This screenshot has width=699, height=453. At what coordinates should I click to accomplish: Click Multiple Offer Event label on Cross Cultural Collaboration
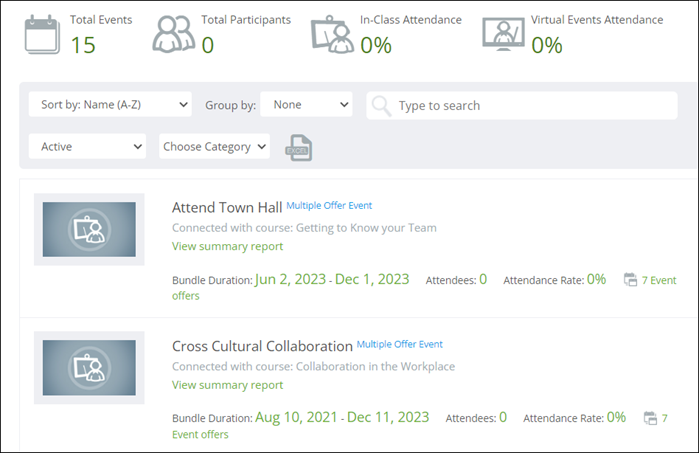pos(399,344)
